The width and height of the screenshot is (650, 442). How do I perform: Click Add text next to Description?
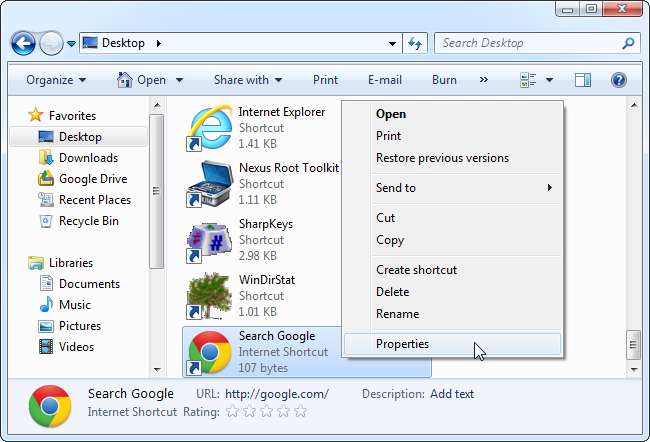[452, 394]
